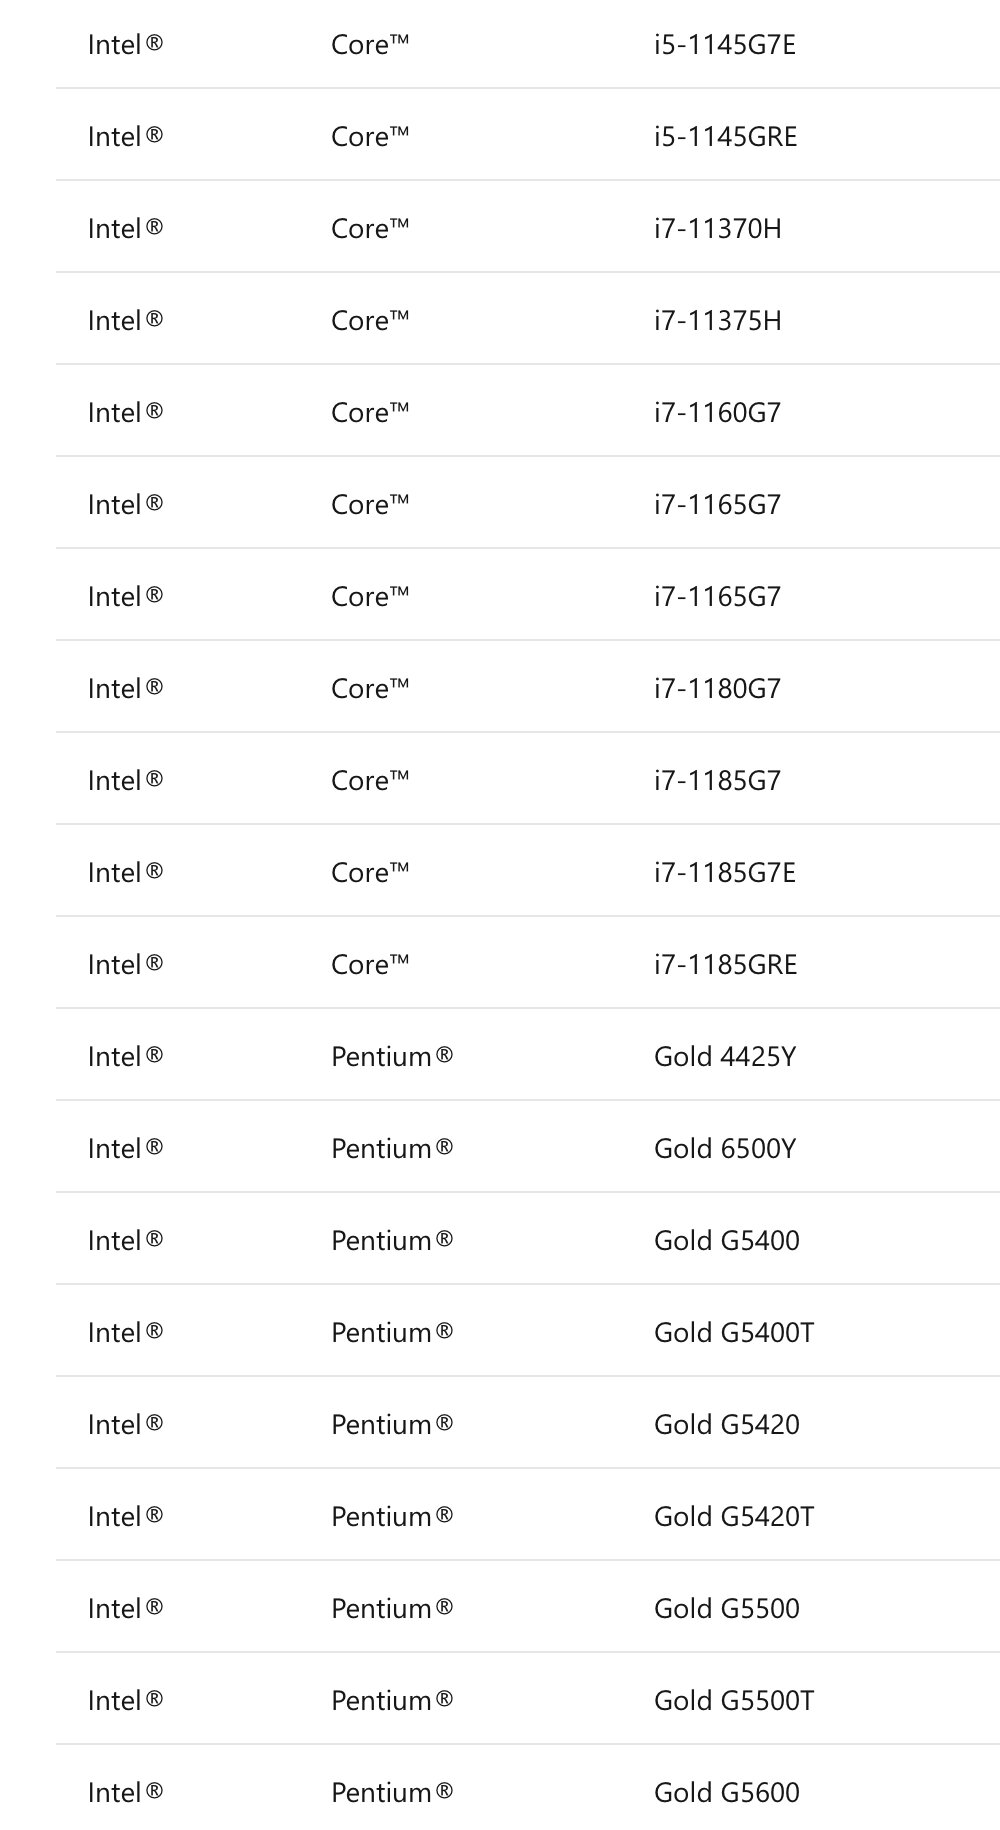Click the Gold 4425Y model cell

coord(725,1057)
